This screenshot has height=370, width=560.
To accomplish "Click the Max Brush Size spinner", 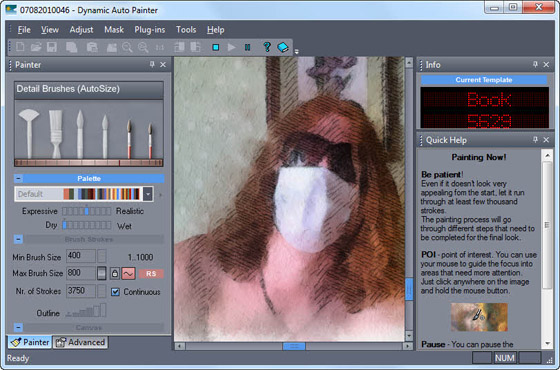I will tap(102, 273).
